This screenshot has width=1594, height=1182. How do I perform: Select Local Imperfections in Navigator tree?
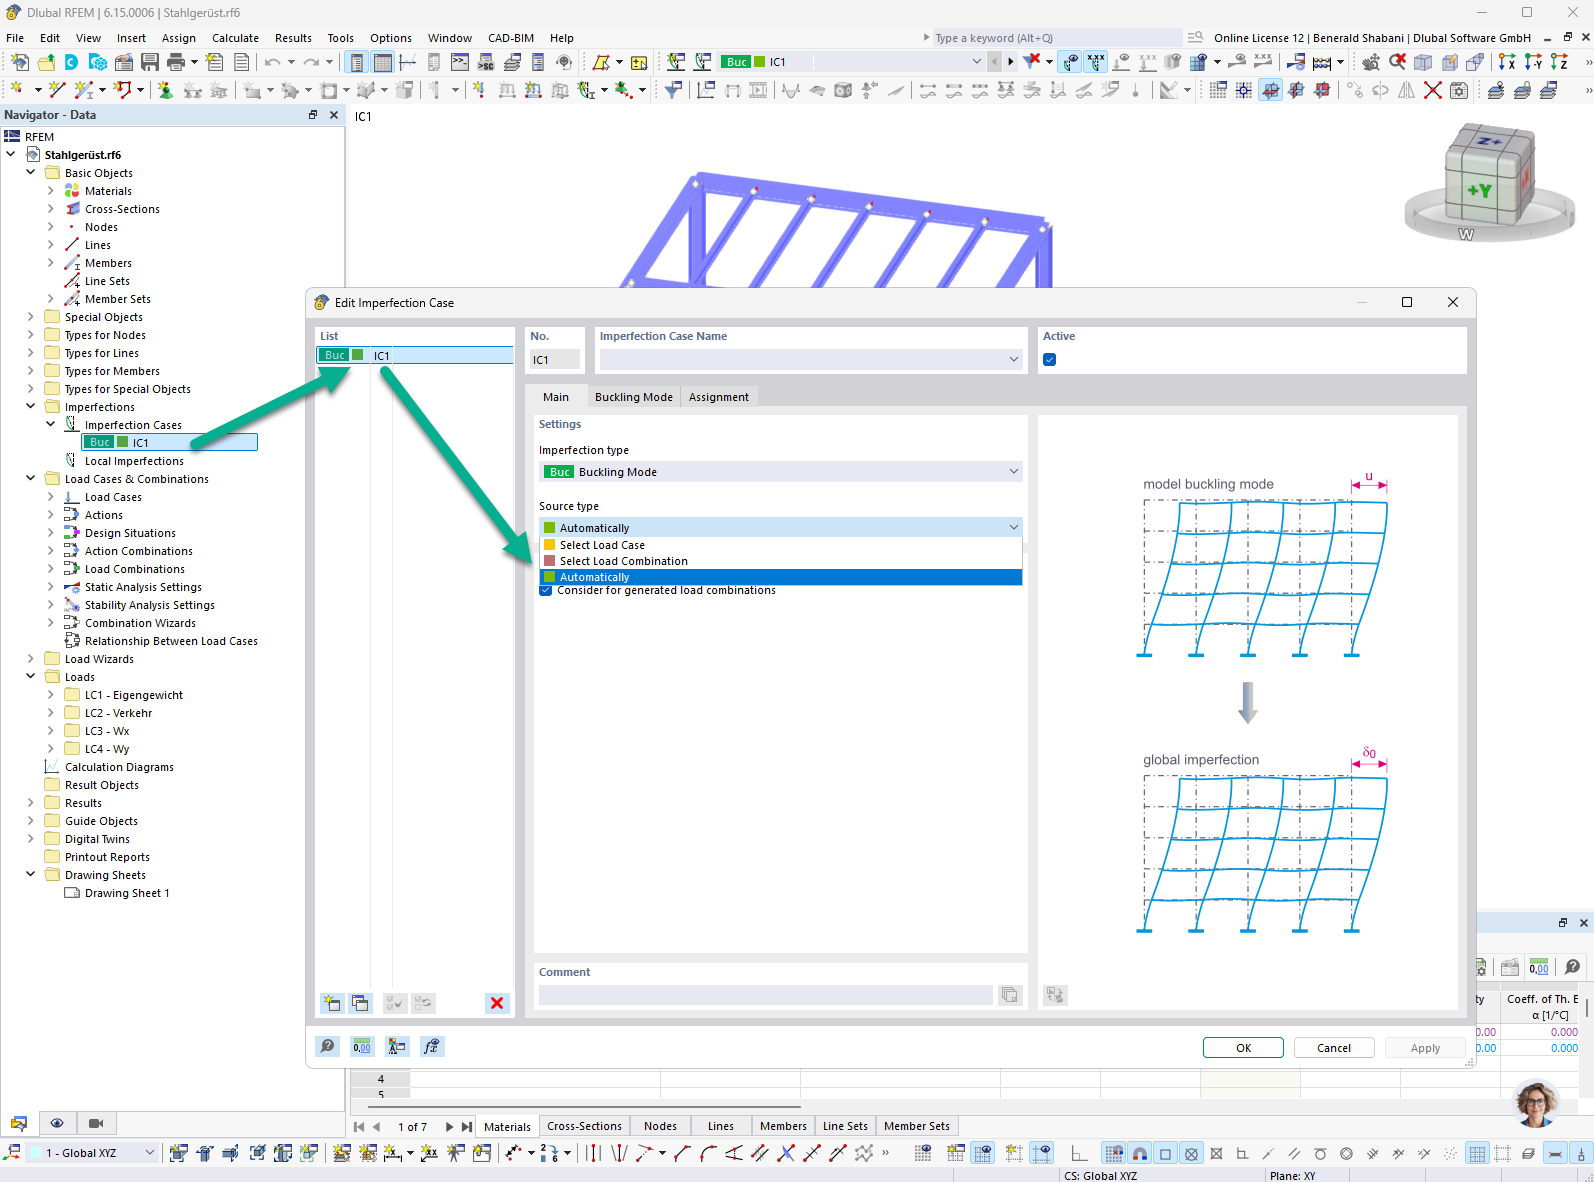tap(134, 461)
